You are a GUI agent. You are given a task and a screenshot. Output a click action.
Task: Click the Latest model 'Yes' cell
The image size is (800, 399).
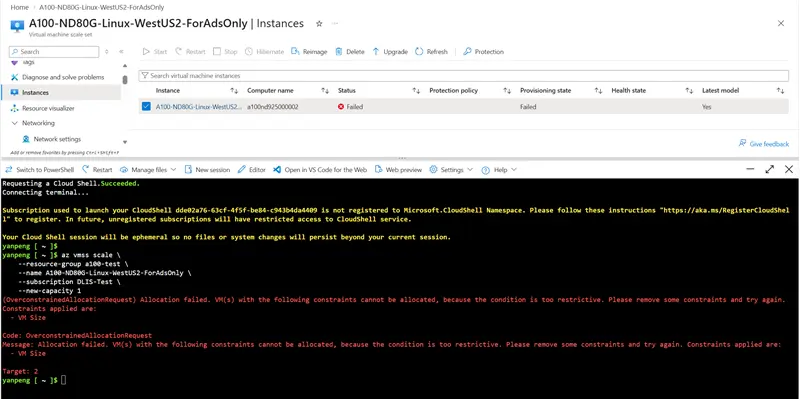point(707,107)
